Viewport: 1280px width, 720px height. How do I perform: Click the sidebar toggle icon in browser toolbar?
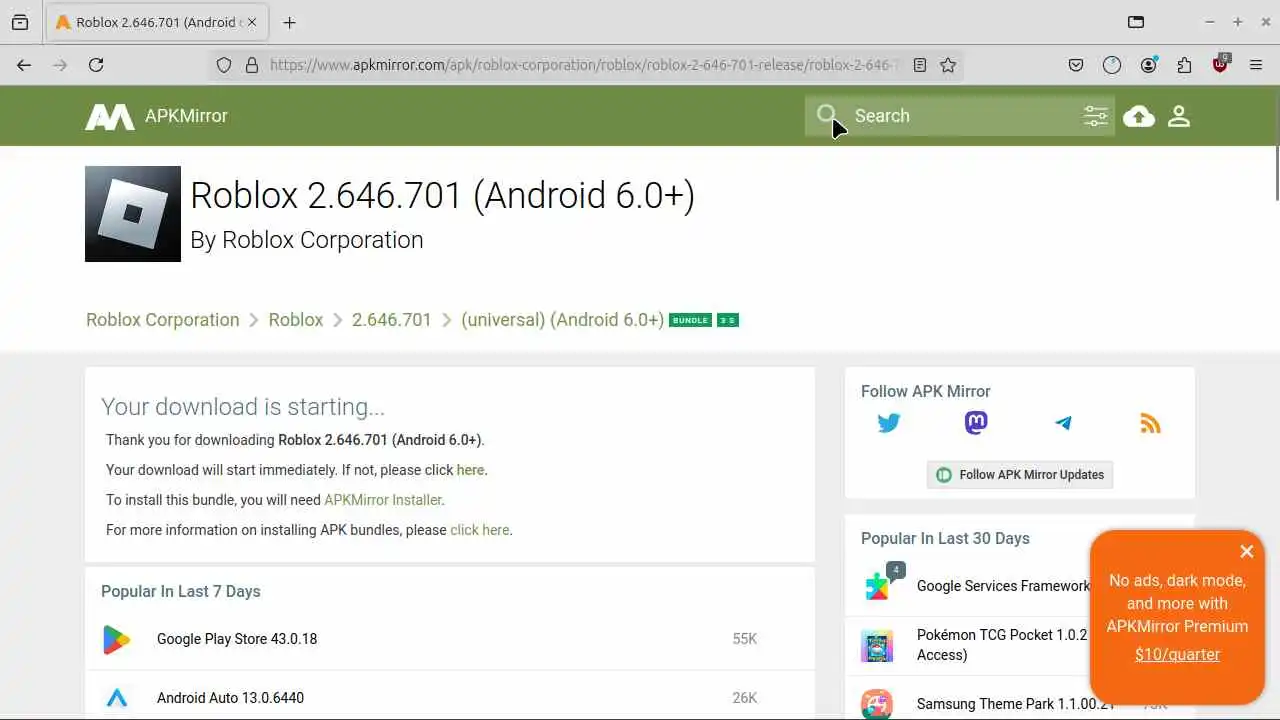[x=1136, y=22]
